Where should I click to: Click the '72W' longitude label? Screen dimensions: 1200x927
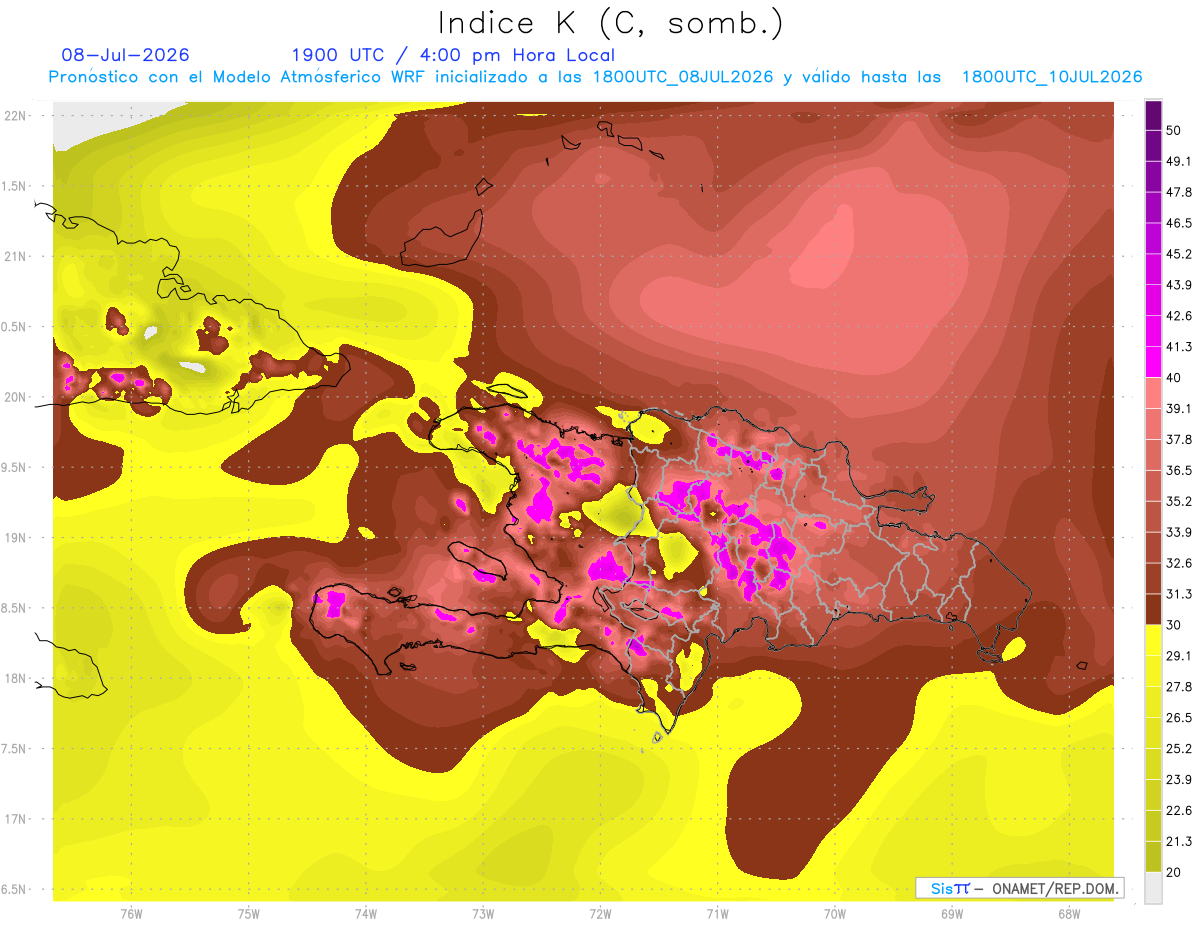[x=600, y=914]
